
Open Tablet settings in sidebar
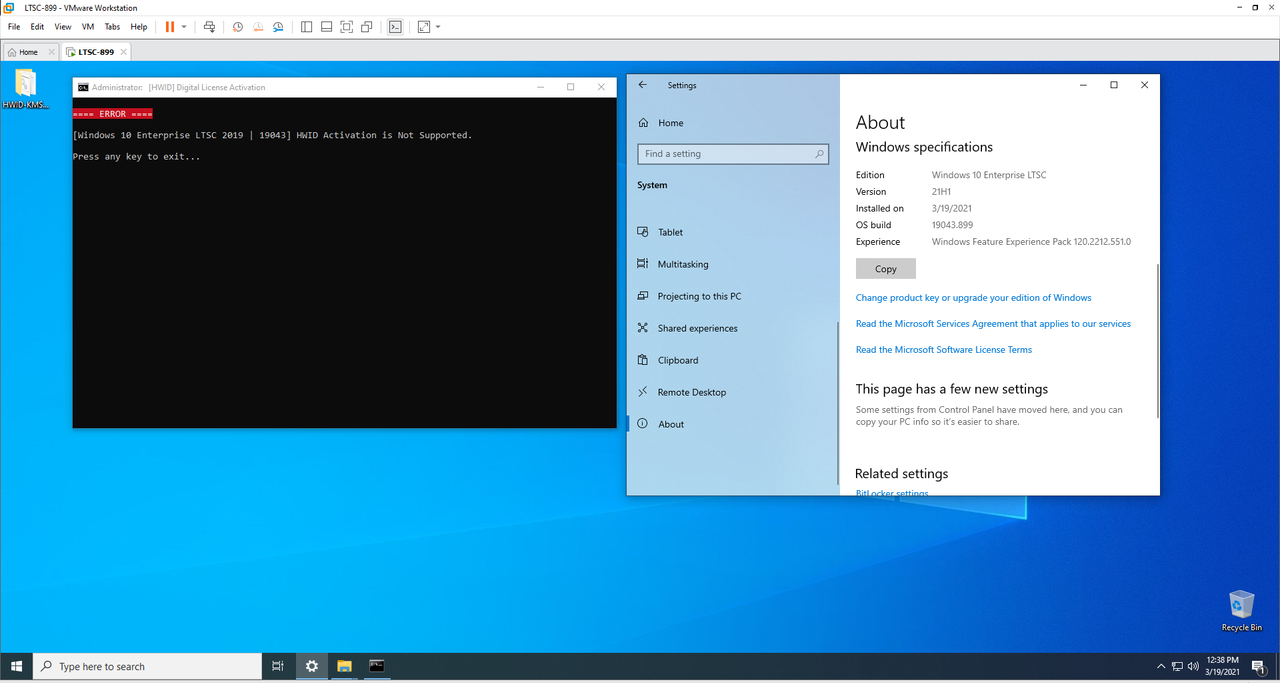(x=670, y=232)
